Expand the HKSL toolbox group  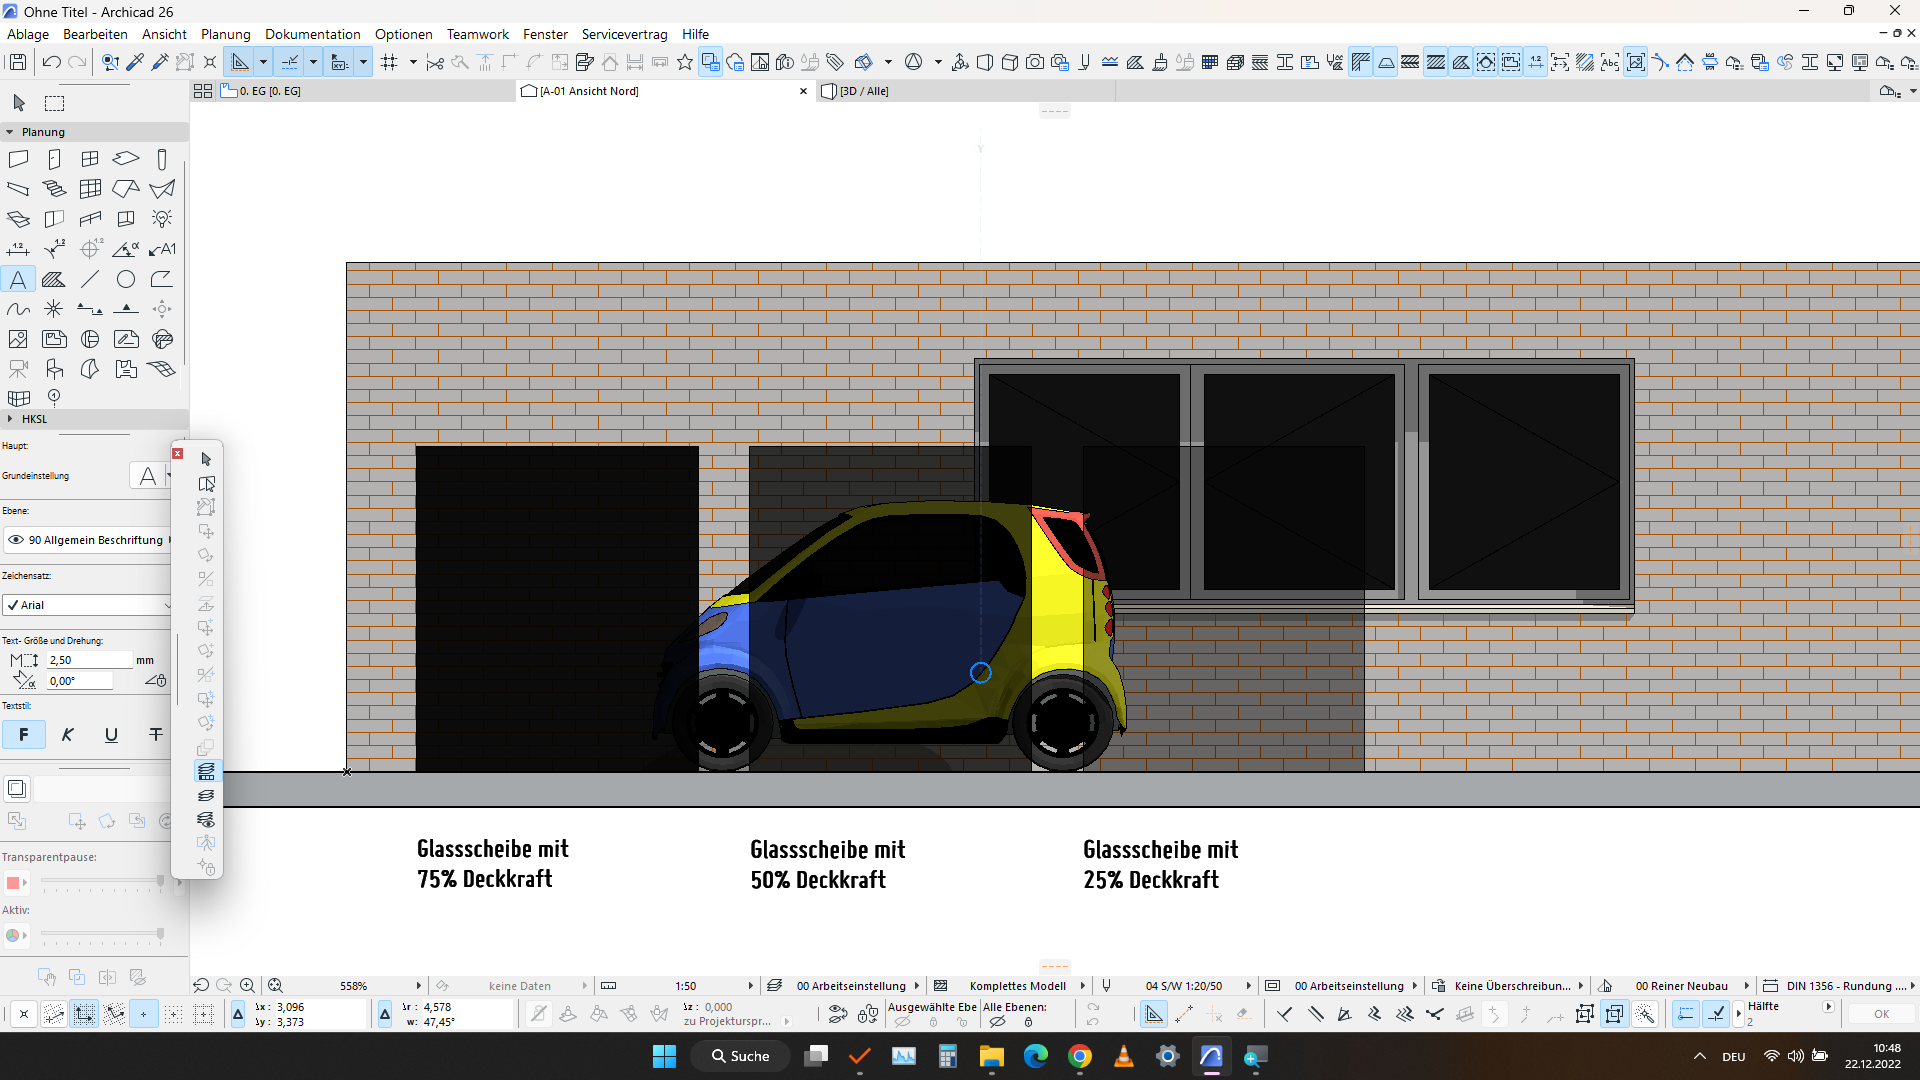pos(10,419)
